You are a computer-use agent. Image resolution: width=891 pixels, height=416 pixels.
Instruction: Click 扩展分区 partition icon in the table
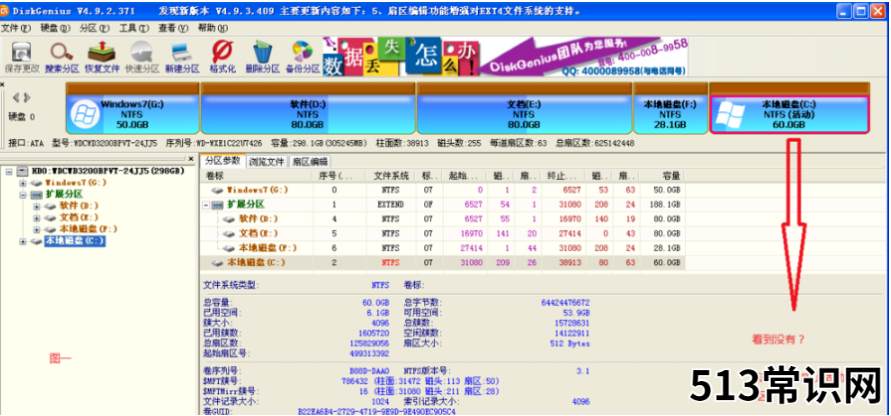[x=218, y=205]
